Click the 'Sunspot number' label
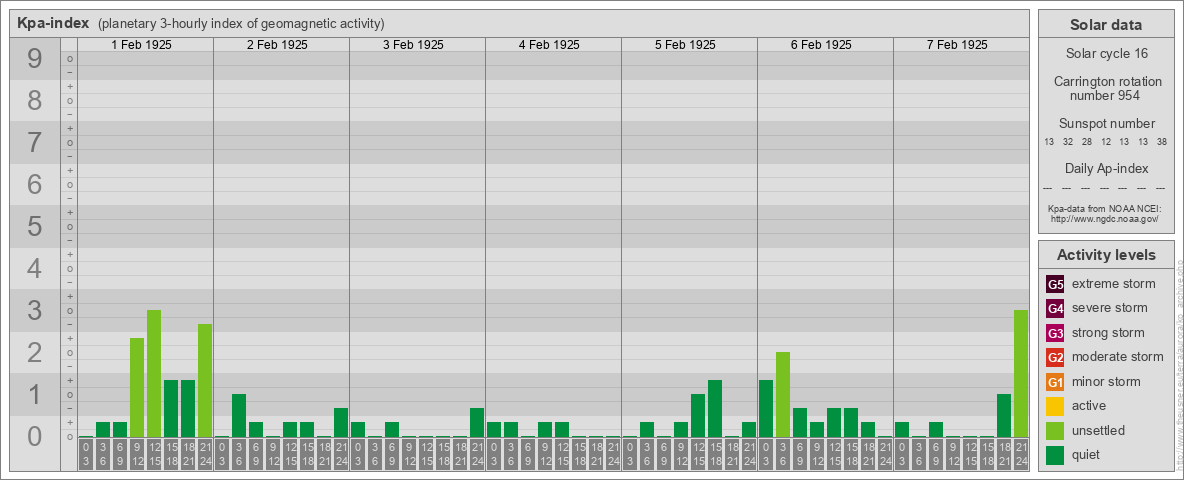The width and height of the screenshot is (1184, 480). click(x=1106, y=124)
